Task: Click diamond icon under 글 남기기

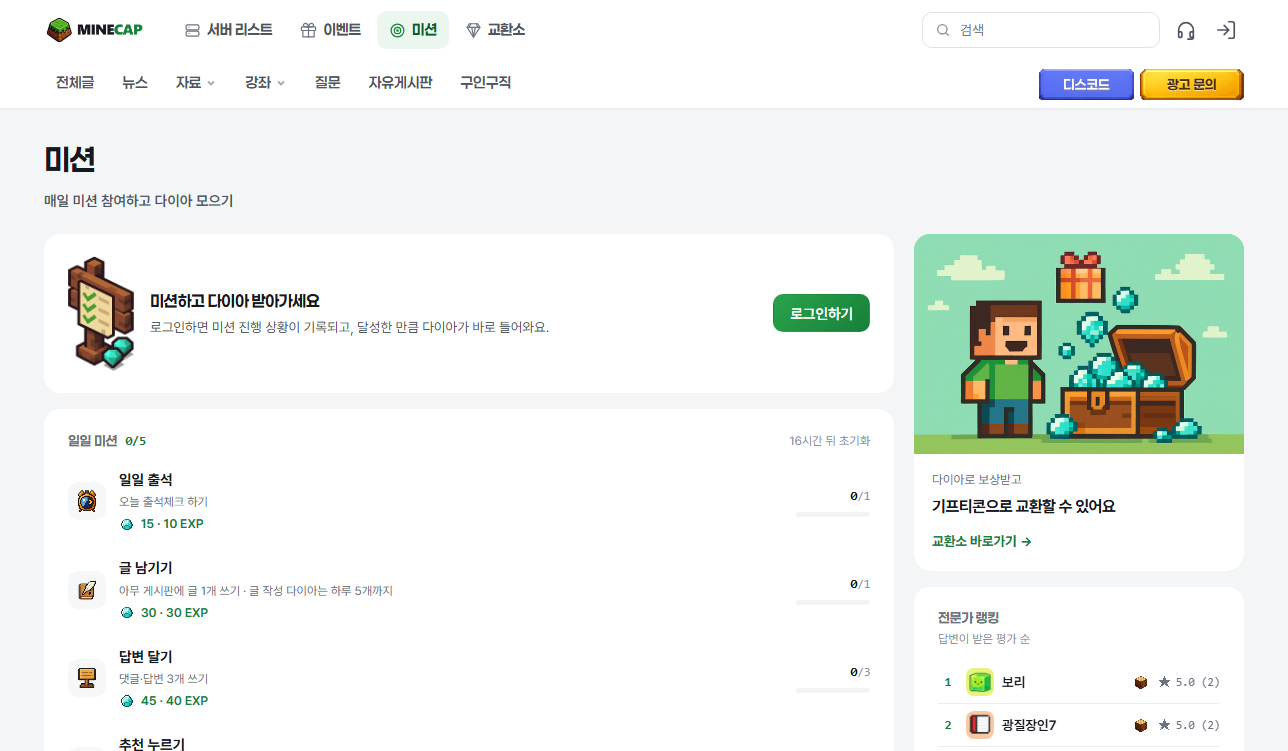Action: click(127, 613)
